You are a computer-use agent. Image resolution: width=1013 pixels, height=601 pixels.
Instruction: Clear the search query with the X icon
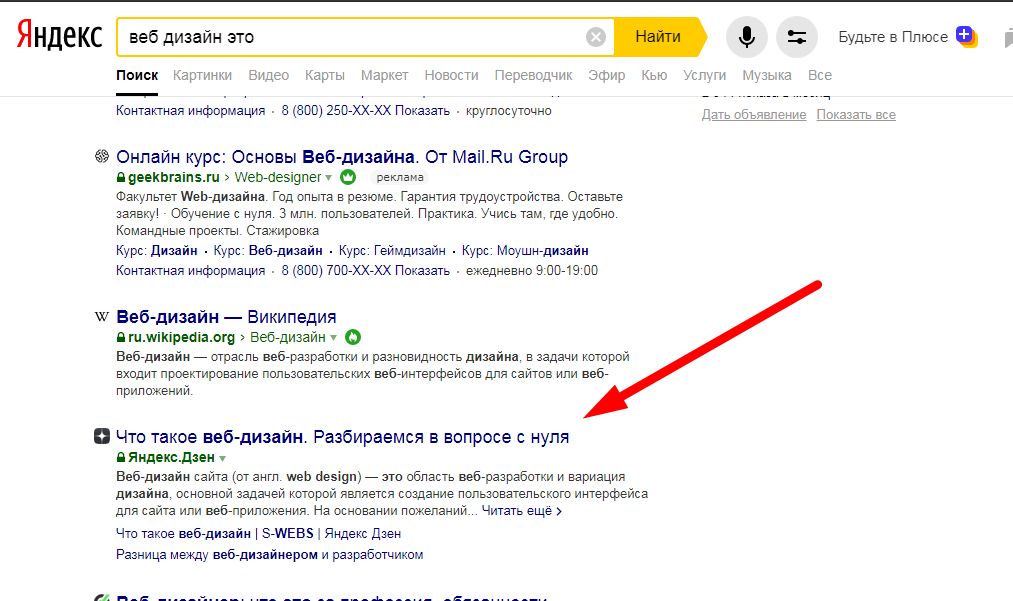click(x=596, y=37)
